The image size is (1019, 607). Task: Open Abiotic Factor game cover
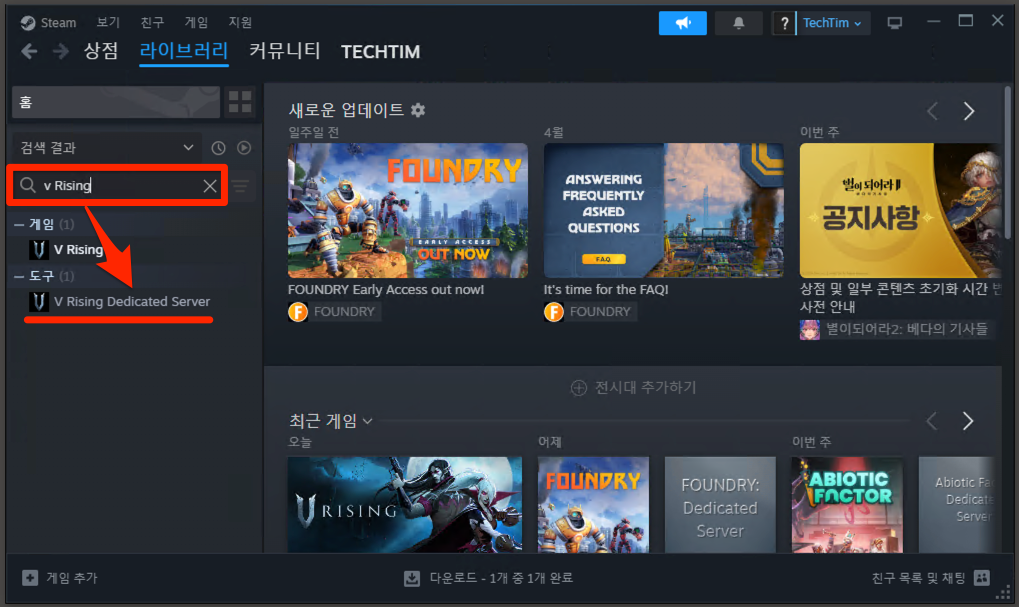pyautogui.click(x=847, y=504)
